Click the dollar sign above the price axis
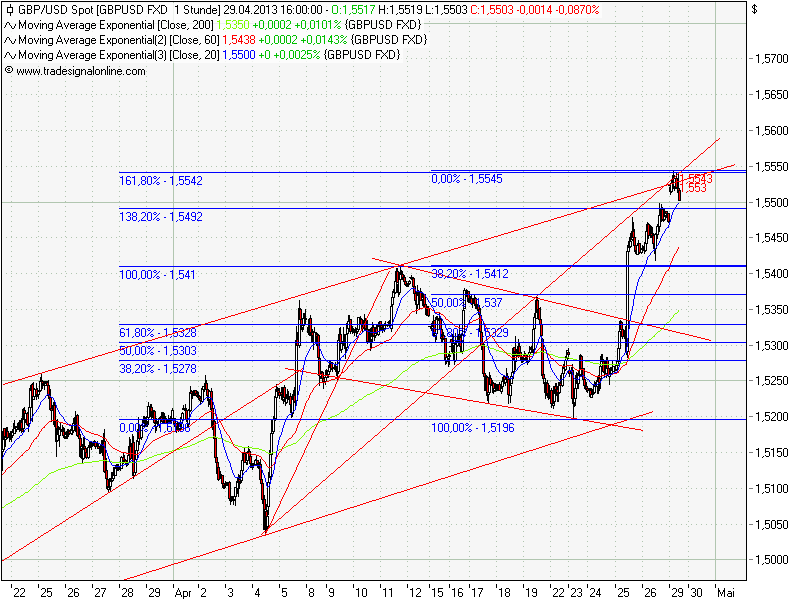This screenshot has height=600, width=800. tap(754, 10)
